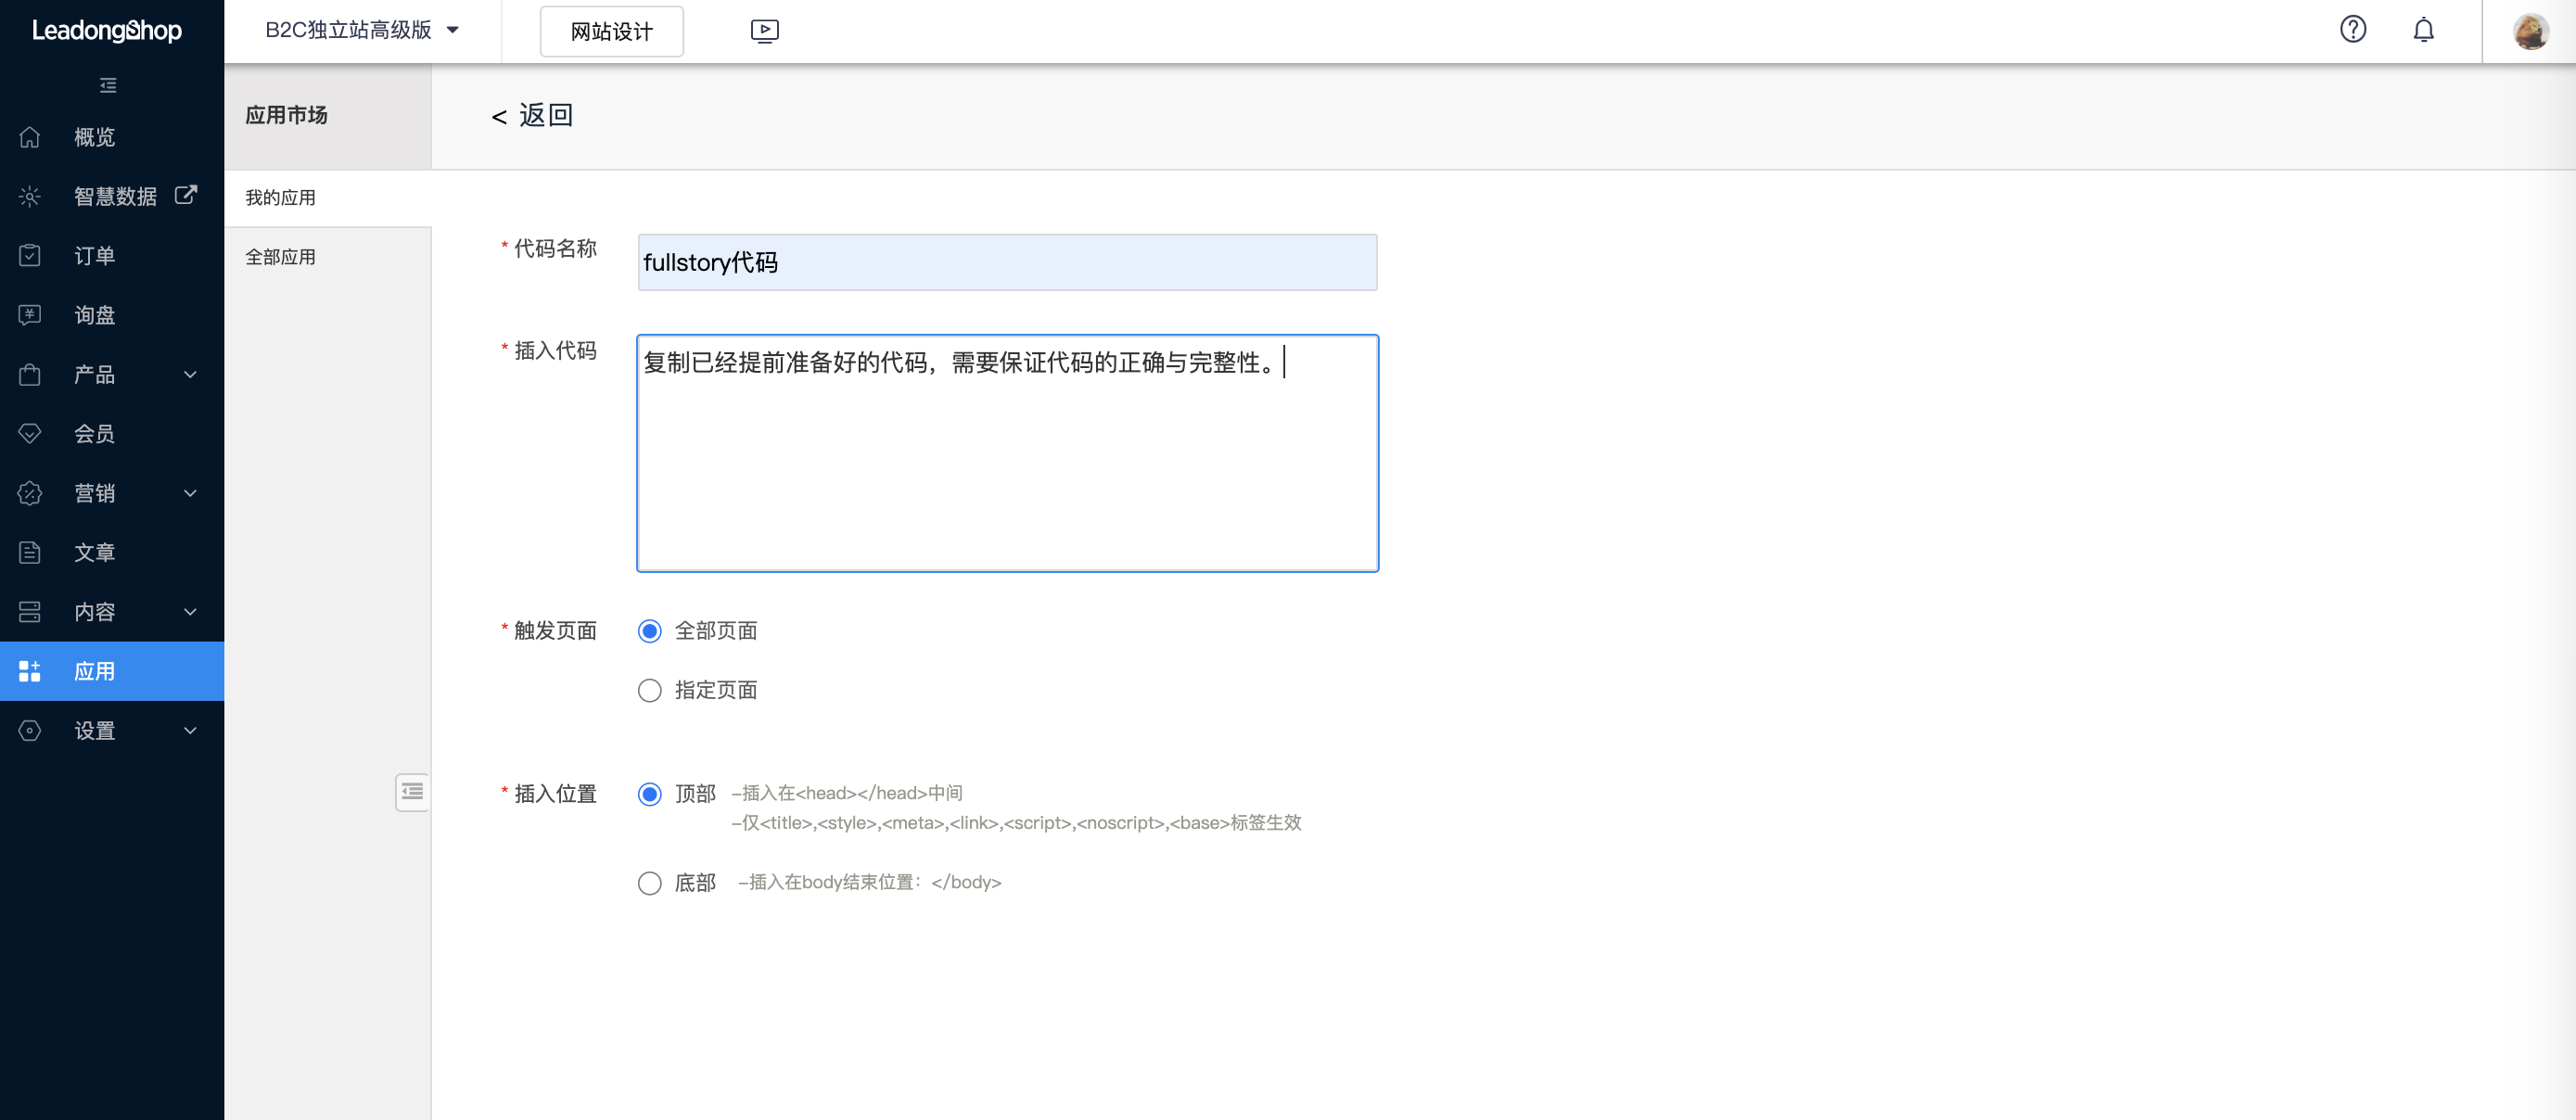Choose 底部 insert position
The width and height of the screenshot is (2576, 1120).
[x=650, y=883]
